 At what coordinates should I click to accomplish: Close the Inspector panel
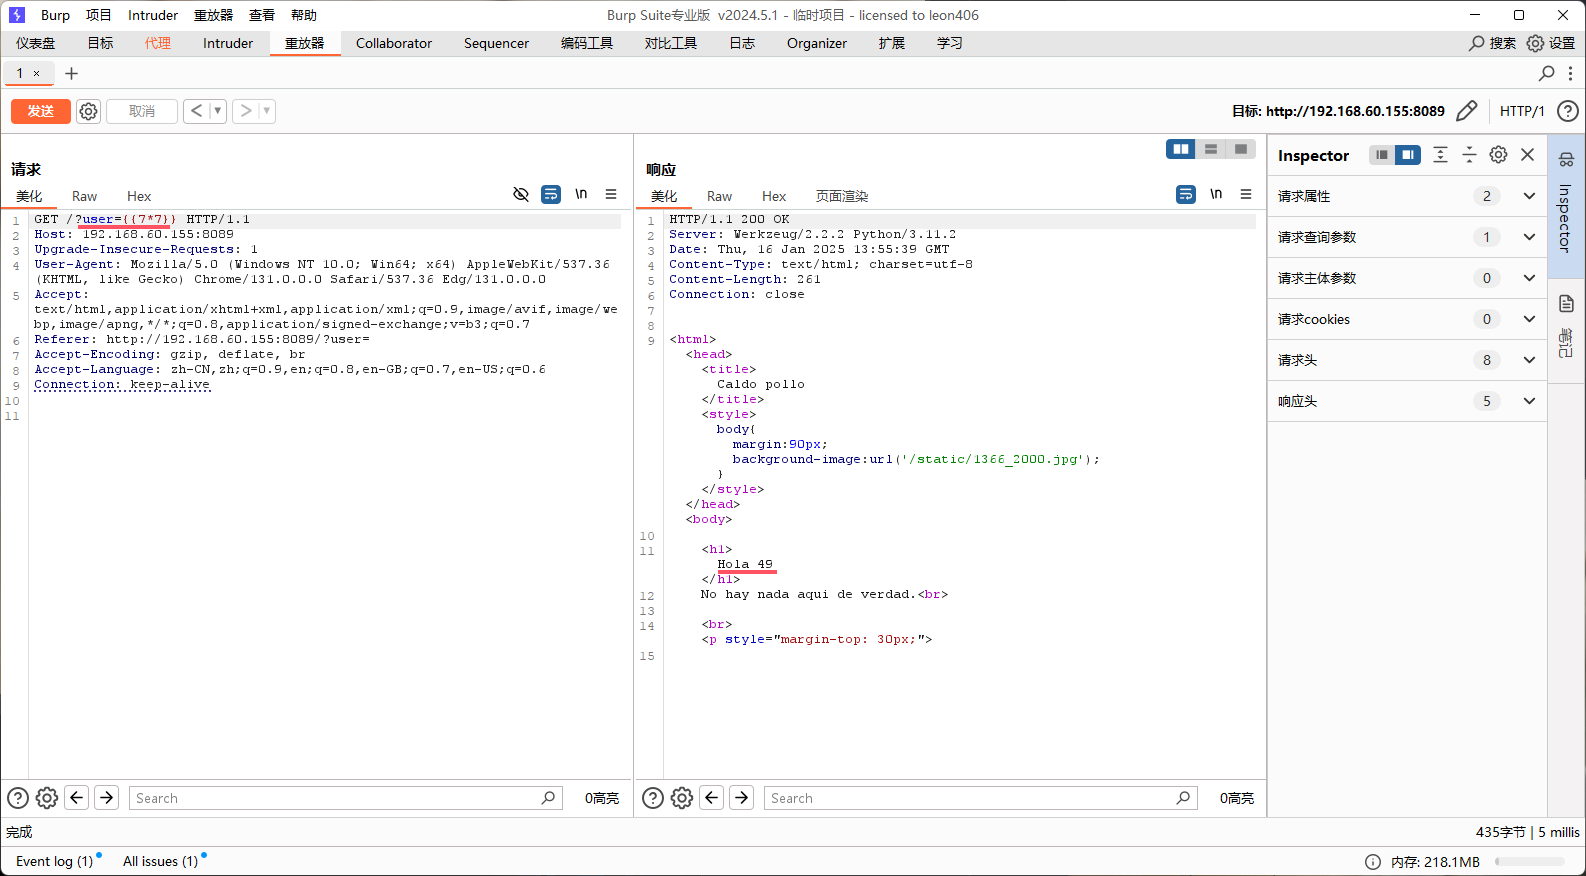(1527, 155)
